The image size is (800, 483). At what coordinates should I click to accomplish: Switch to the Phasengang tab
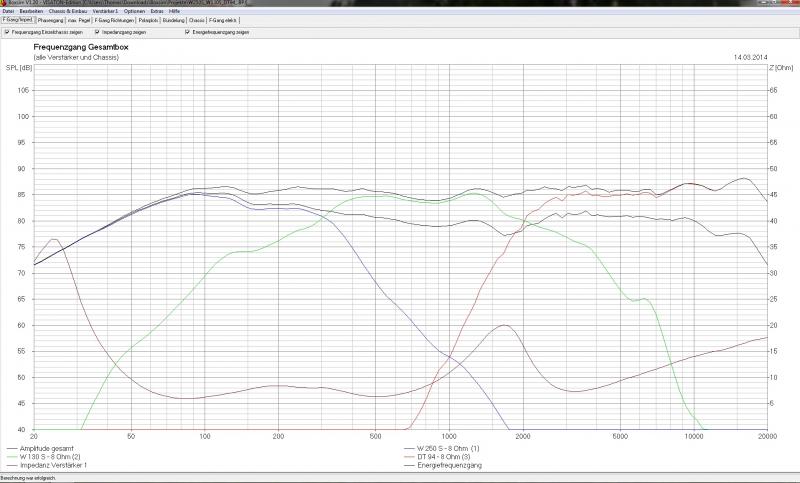coord(50,20)
